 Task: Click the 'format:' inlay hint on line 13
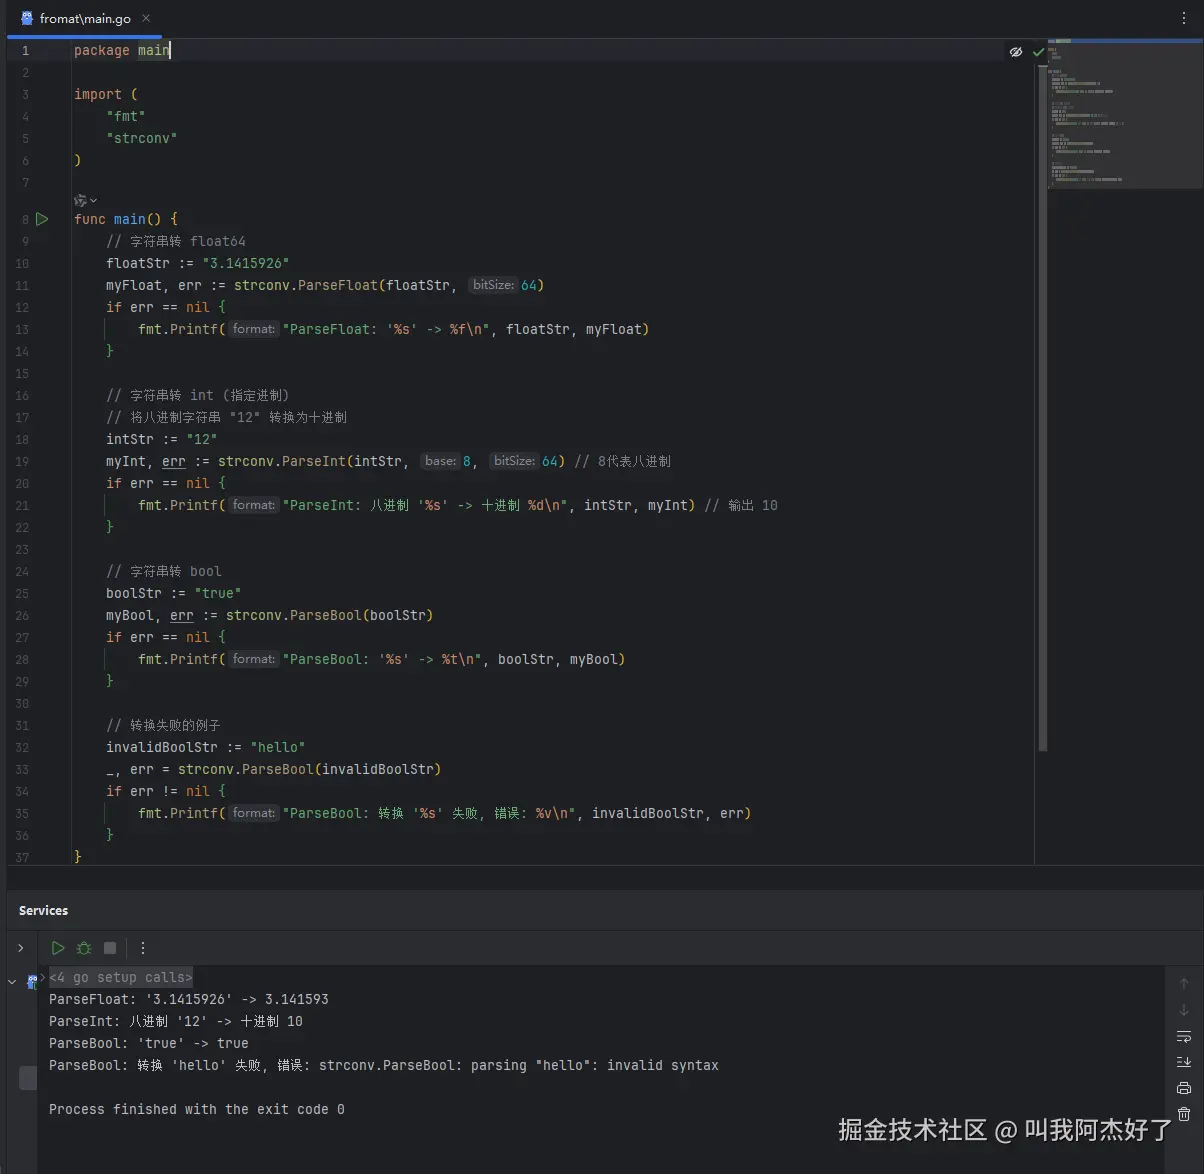[x=253, y=329]
